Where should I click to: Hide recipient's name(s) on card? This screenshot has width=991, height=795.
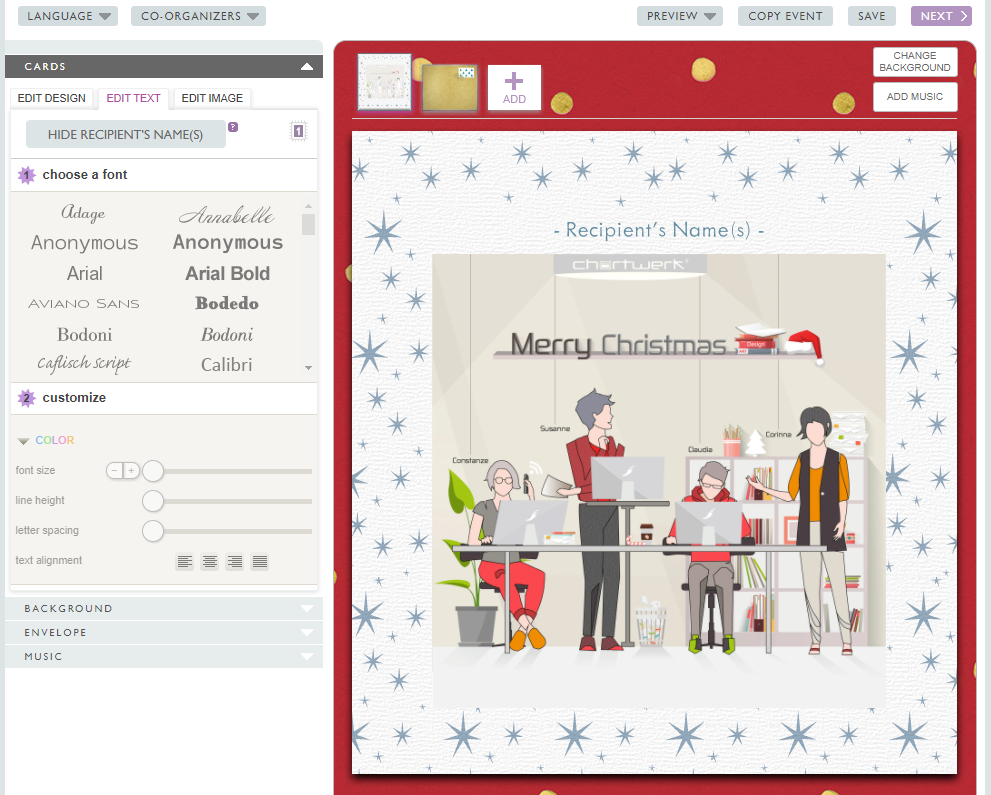[125, 135]
